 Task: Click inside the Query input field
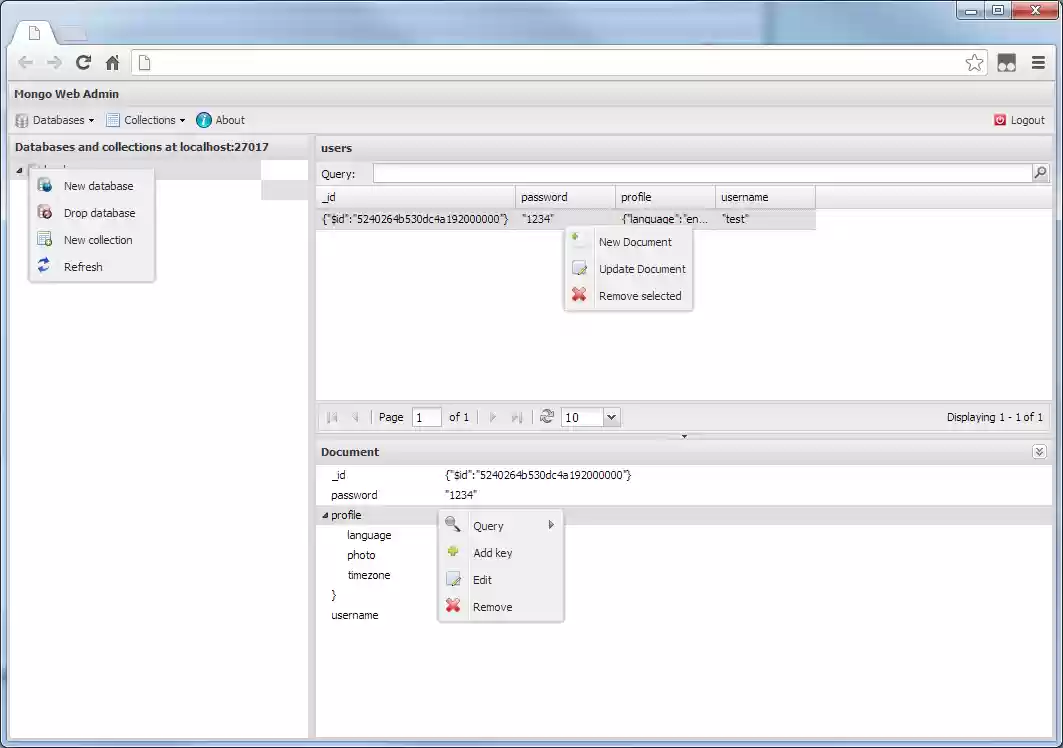pos(700,173)
